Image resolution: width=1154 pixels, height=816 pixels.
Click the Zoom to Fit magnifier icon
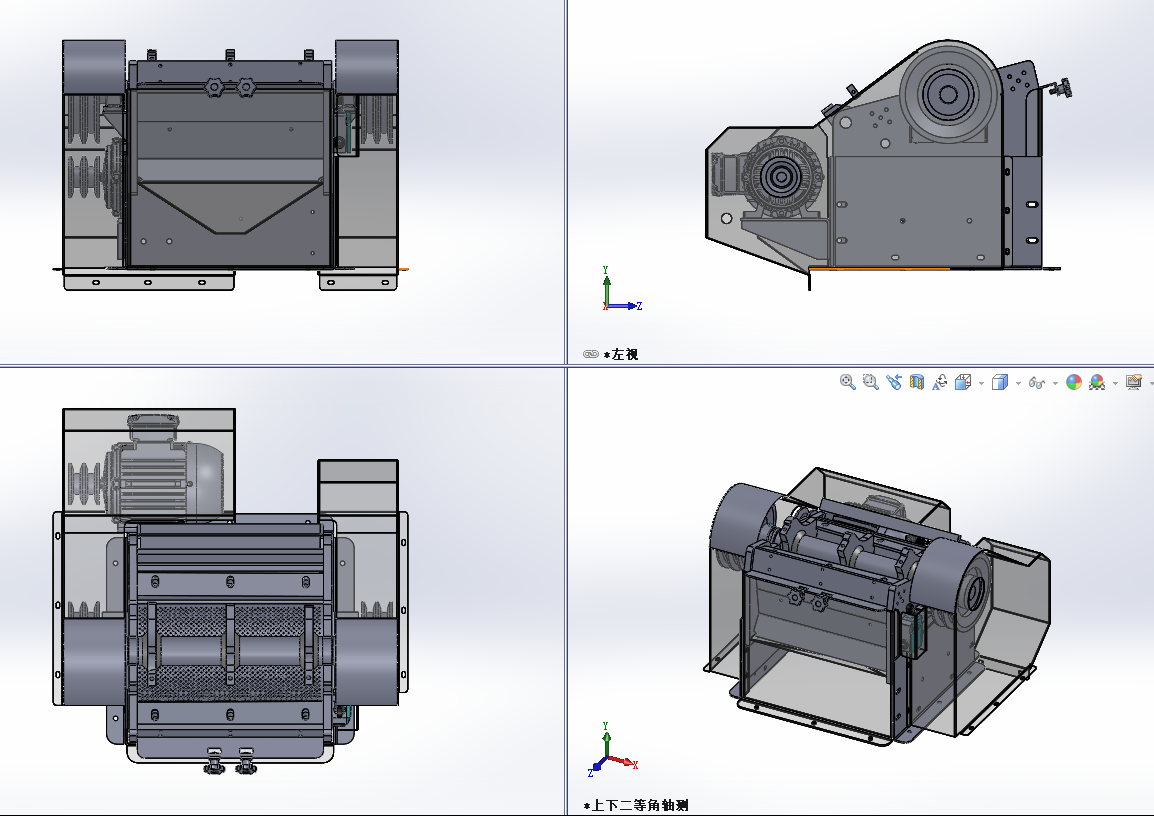coord(847,382)
